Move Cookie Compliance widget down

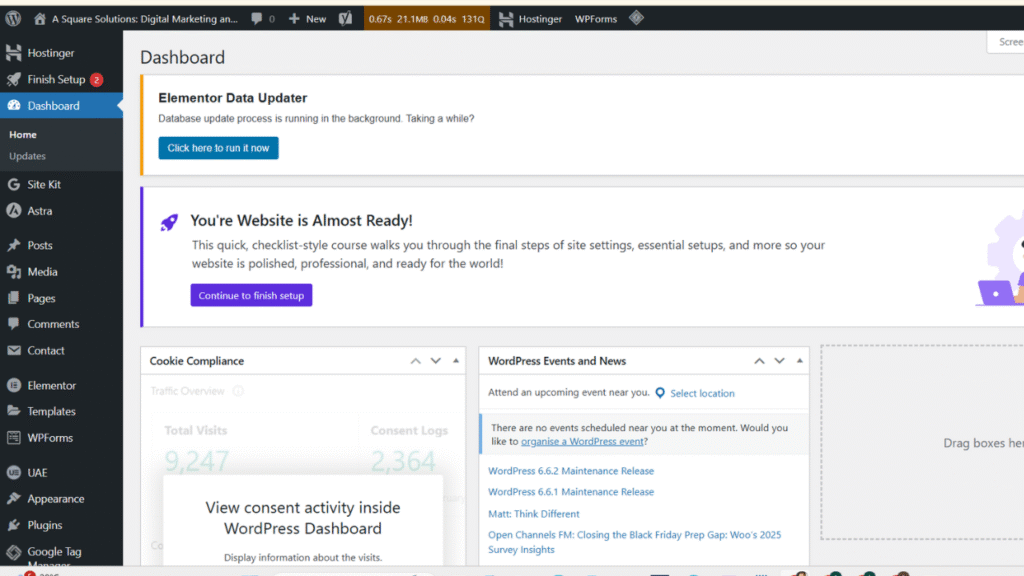(x=436, y=361)
